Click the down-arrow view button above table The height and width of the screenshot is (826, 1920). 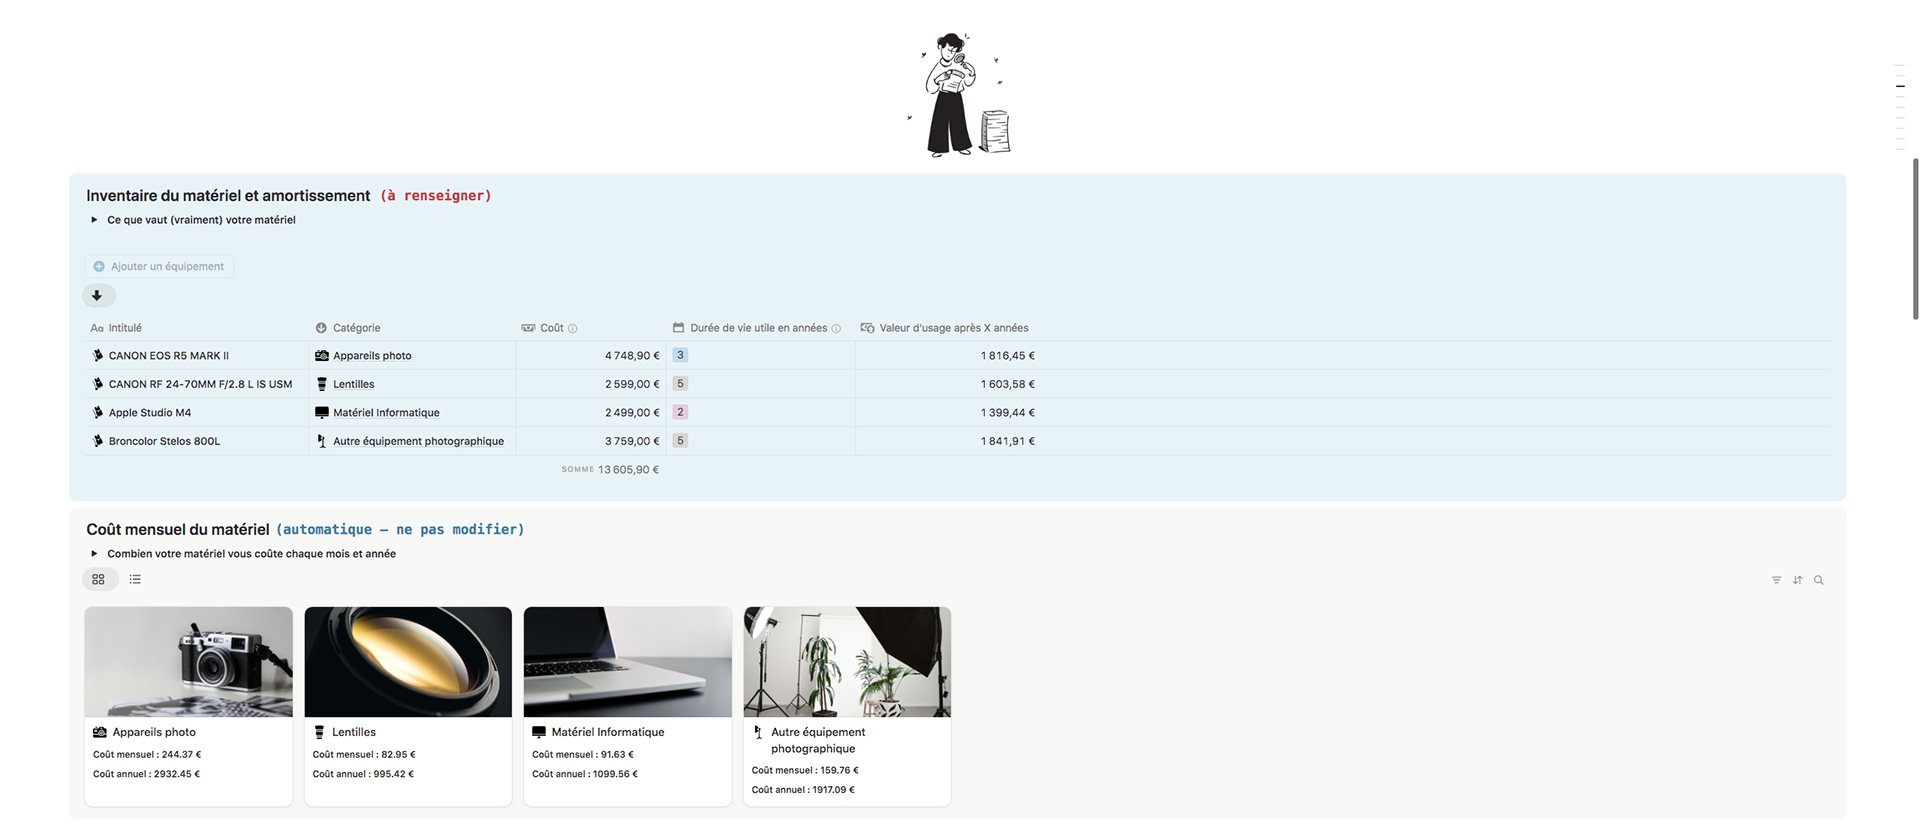point(98,295)
